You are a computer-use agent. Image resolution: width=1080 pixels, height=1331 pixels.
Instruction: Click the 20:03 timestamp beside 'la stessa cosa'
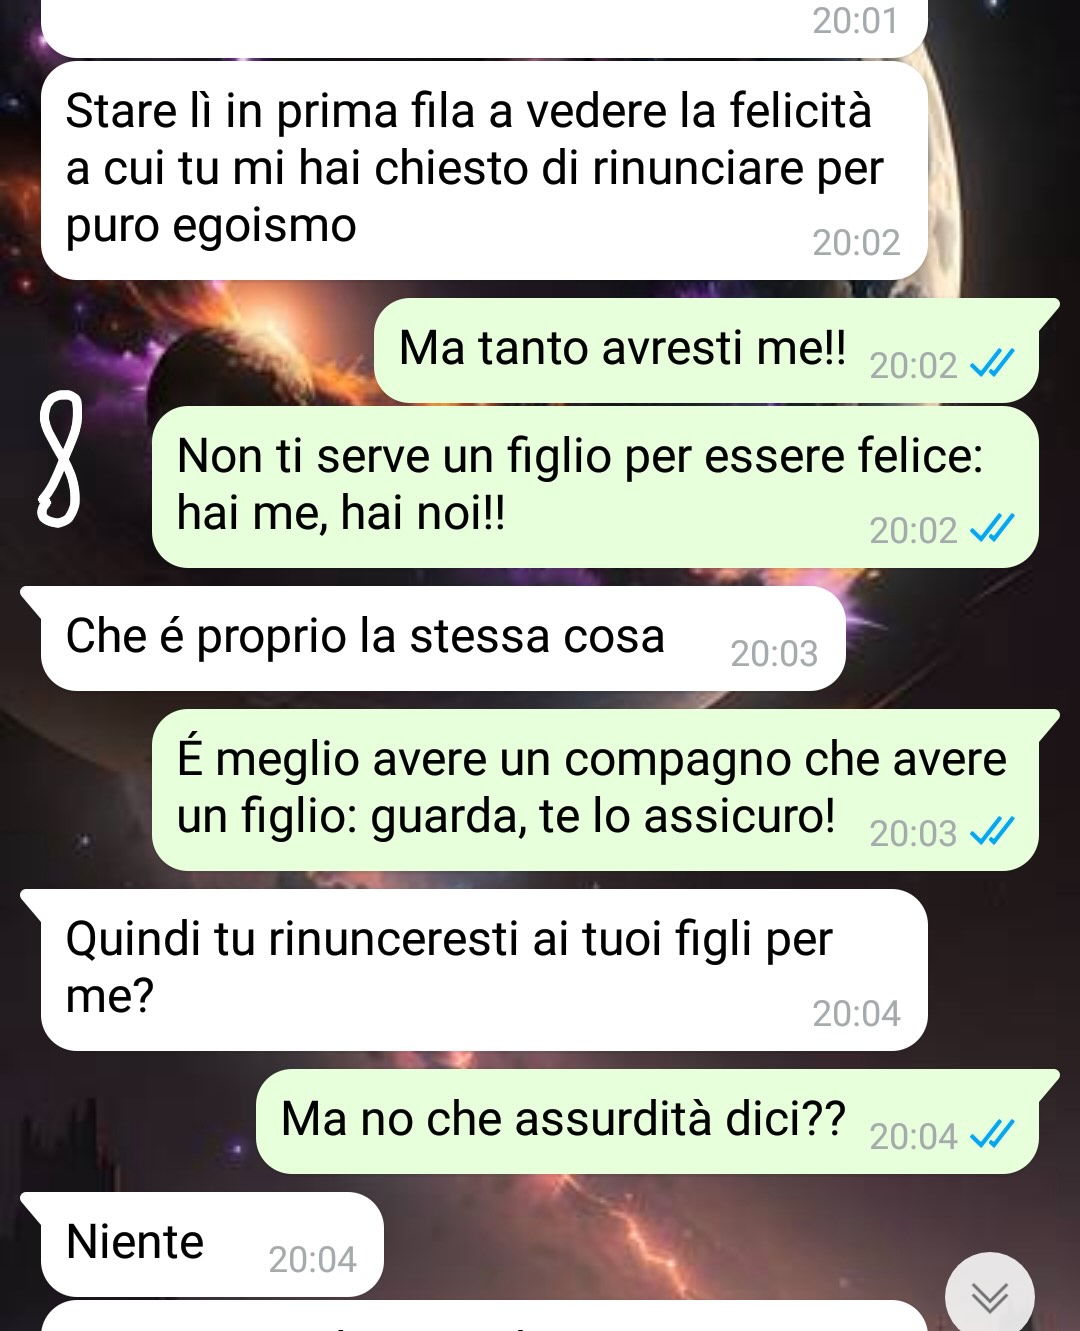[774, 653]
